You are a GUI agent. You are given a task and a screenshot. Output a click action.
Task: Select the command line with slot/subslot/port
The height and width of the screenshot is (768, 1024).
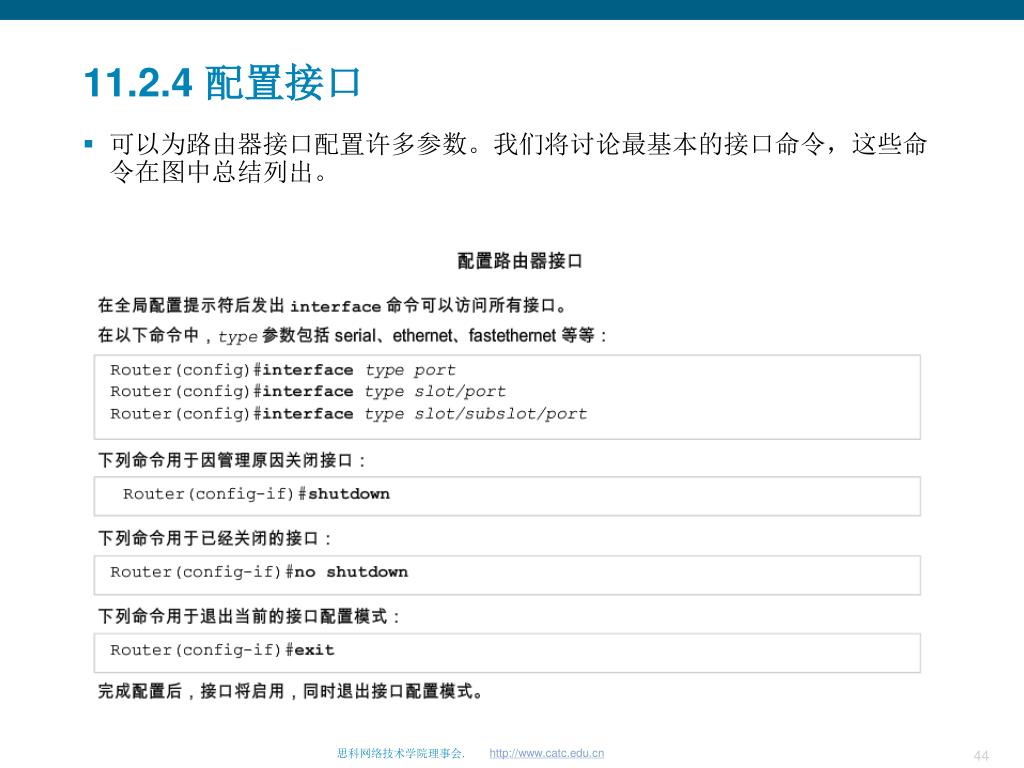[x=349, y=414]
